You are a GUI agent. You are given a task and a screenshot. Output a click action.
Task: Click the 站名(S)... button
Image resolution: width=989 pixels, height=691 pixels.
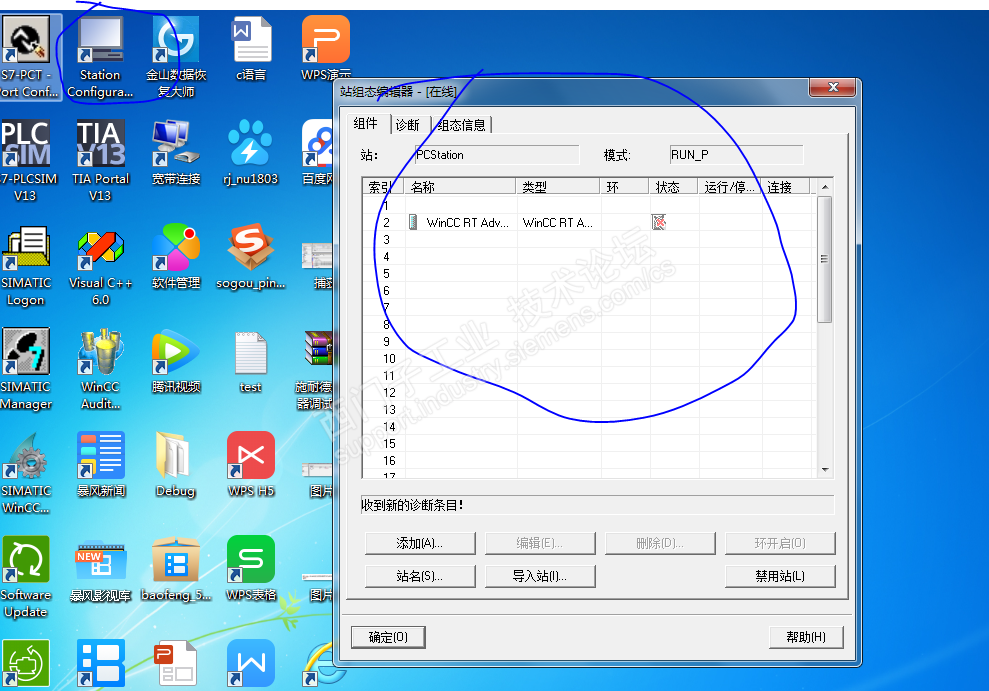click(x=420, y=576)
